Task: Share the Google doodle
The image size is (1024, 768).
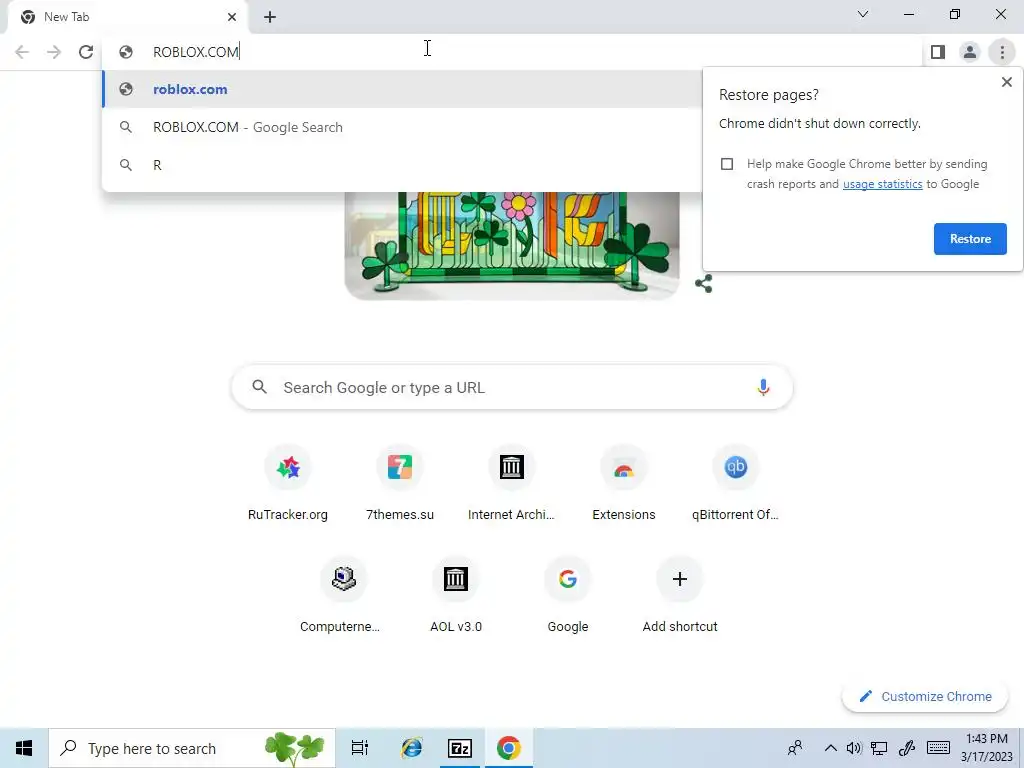Action: [x=703, y=283]
